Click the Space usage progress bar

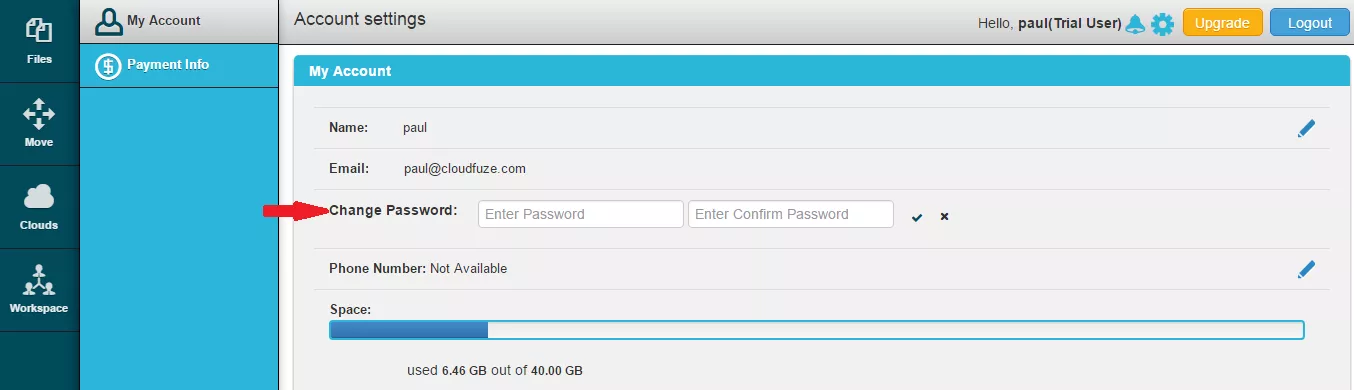pyautogui.click(x=816, y=330)
